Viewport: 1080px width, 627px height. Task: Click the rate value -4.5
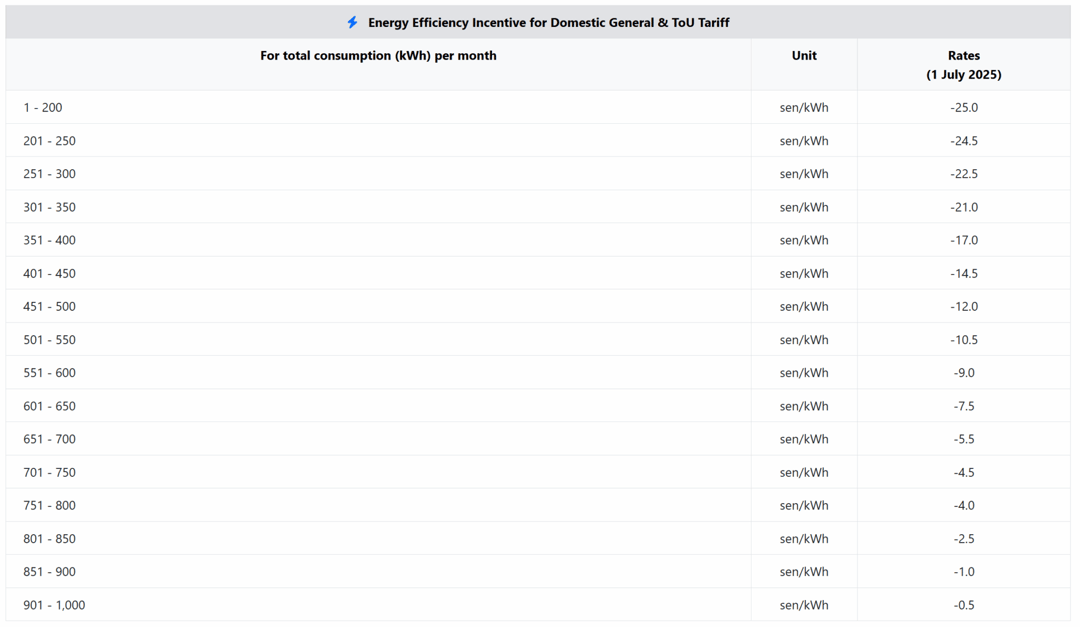pos(964,472)
